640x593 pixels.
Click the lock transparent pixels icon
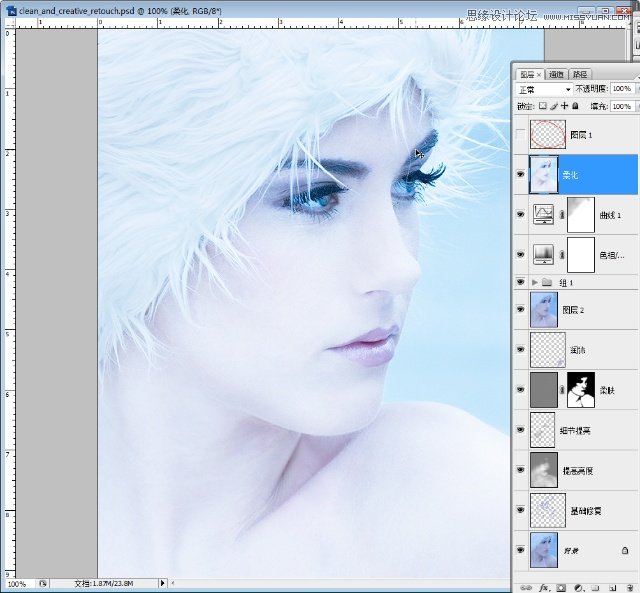[542, 106]
